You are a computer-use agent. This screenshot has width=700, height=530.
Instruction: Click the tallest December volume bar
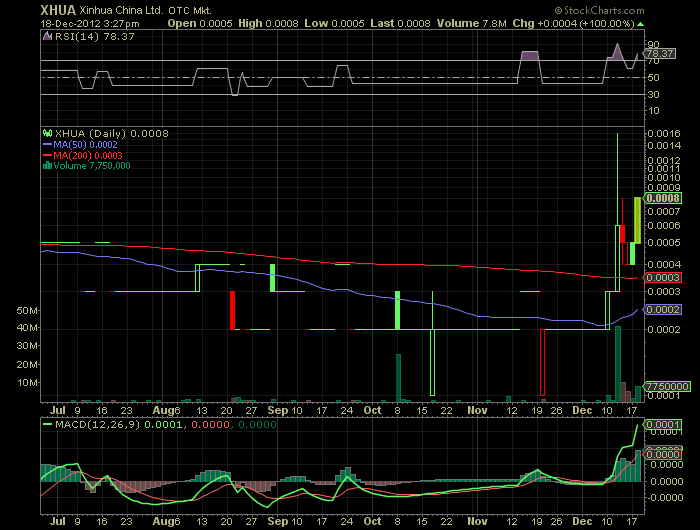618,363
